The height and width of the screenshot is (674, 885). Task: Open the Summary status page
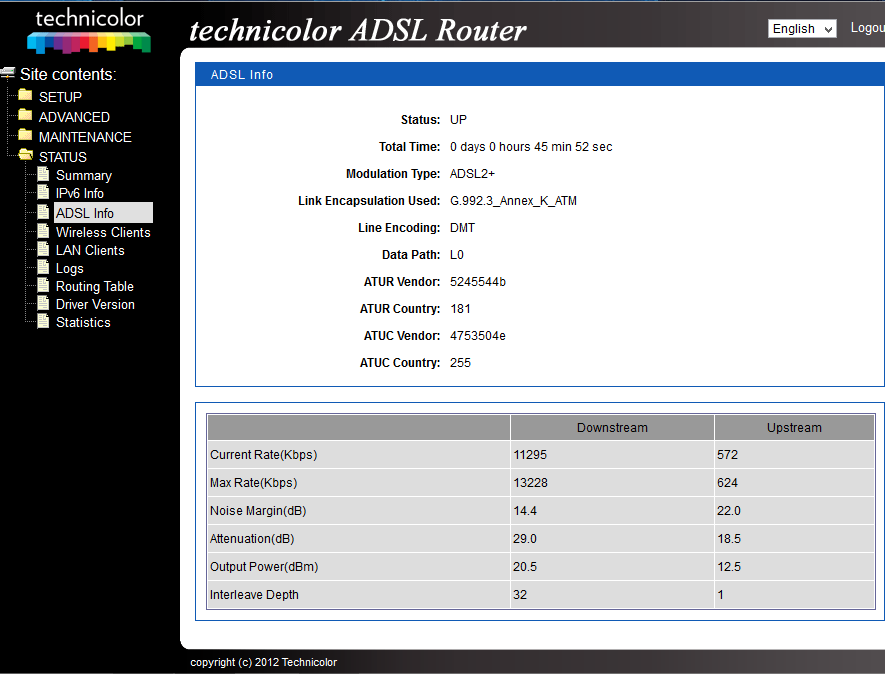pos(84,176)
